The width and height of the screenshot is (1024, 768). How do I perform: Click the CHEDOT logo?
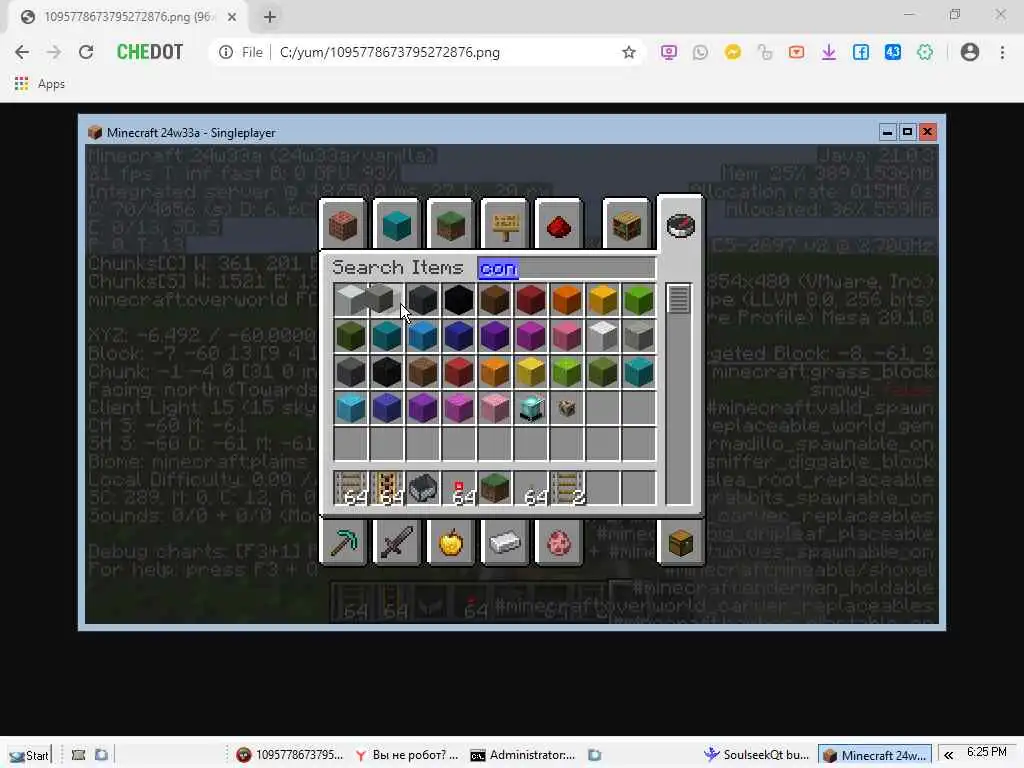[x=150, y=52]
